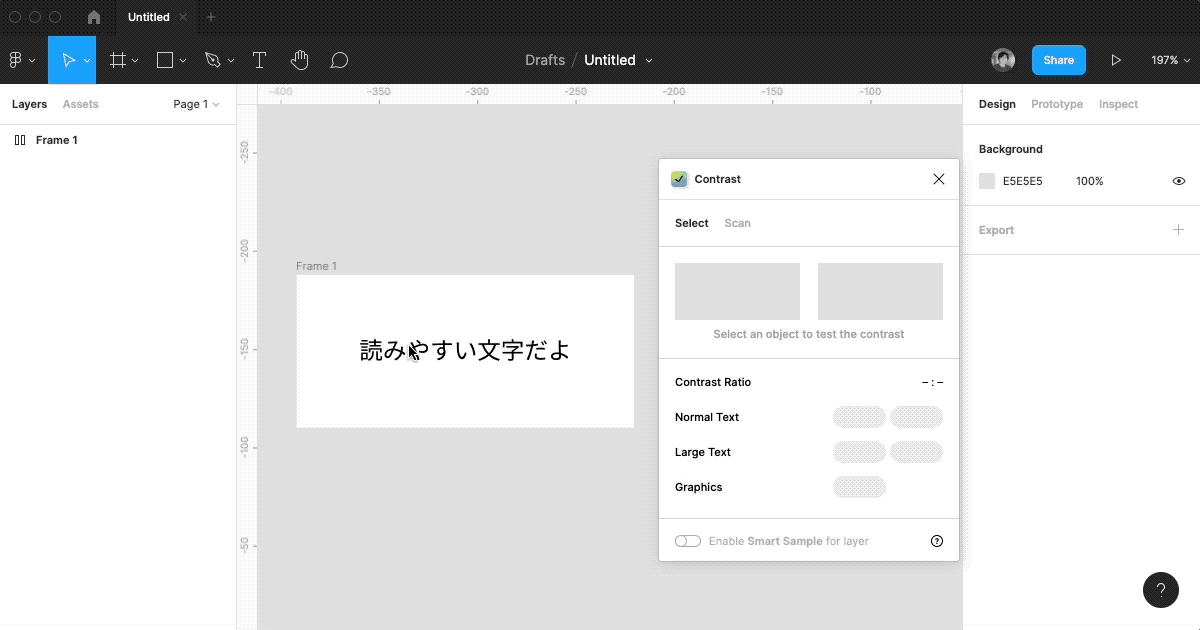Viewport: 1200px width, 630px height.
Task: Toggle background visibility eye icon
Action: [1179, 181]
